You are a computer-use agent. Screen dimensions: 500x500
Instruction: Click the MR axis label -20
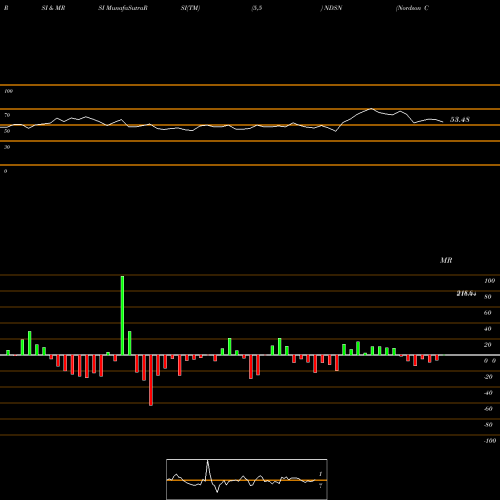tap(488, 377)
